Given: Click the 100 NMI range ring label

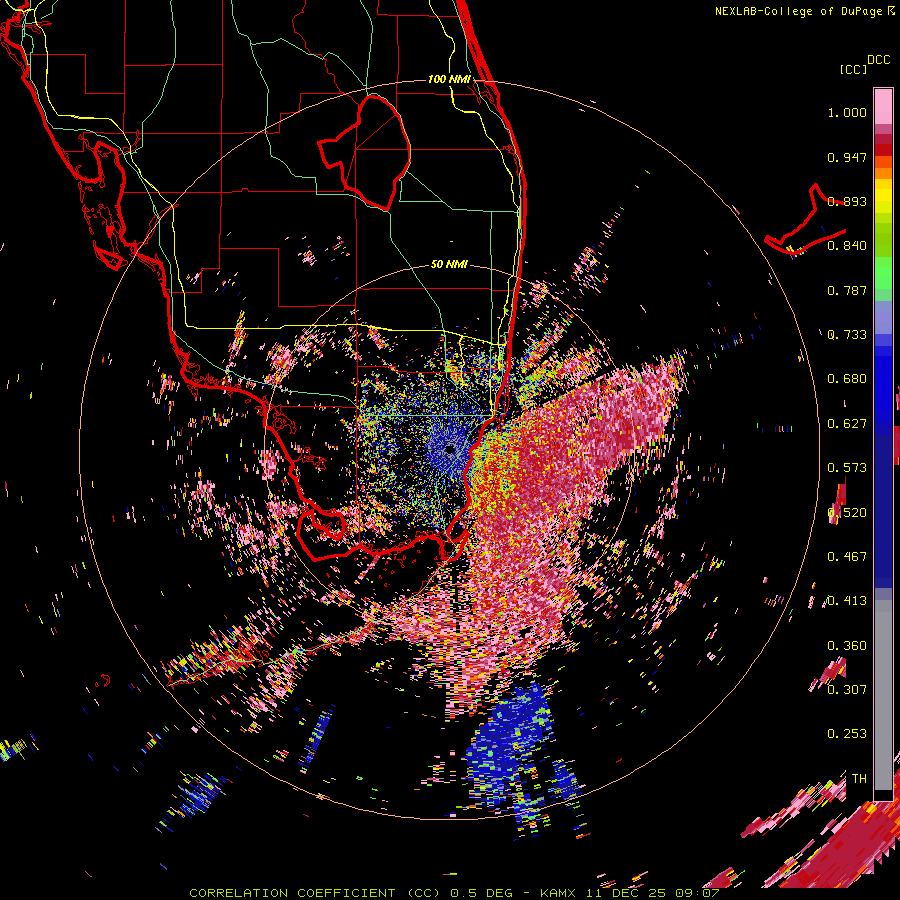Looking at the screenshot, I should click(449, 79).
